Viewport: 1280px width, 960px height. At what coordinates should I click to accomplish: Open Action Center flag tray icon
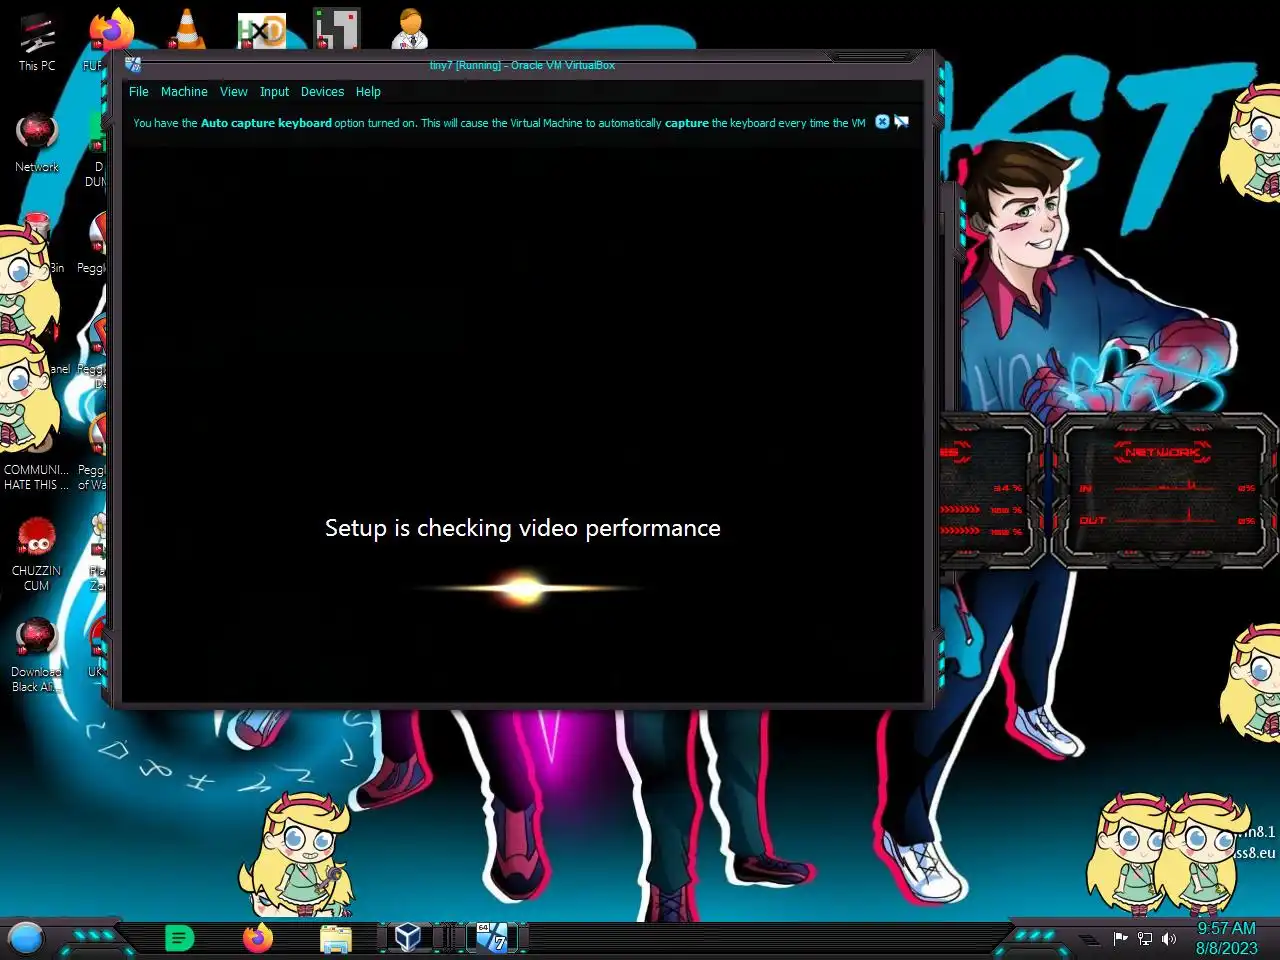pyautogui.click(x=1120, y=938)
